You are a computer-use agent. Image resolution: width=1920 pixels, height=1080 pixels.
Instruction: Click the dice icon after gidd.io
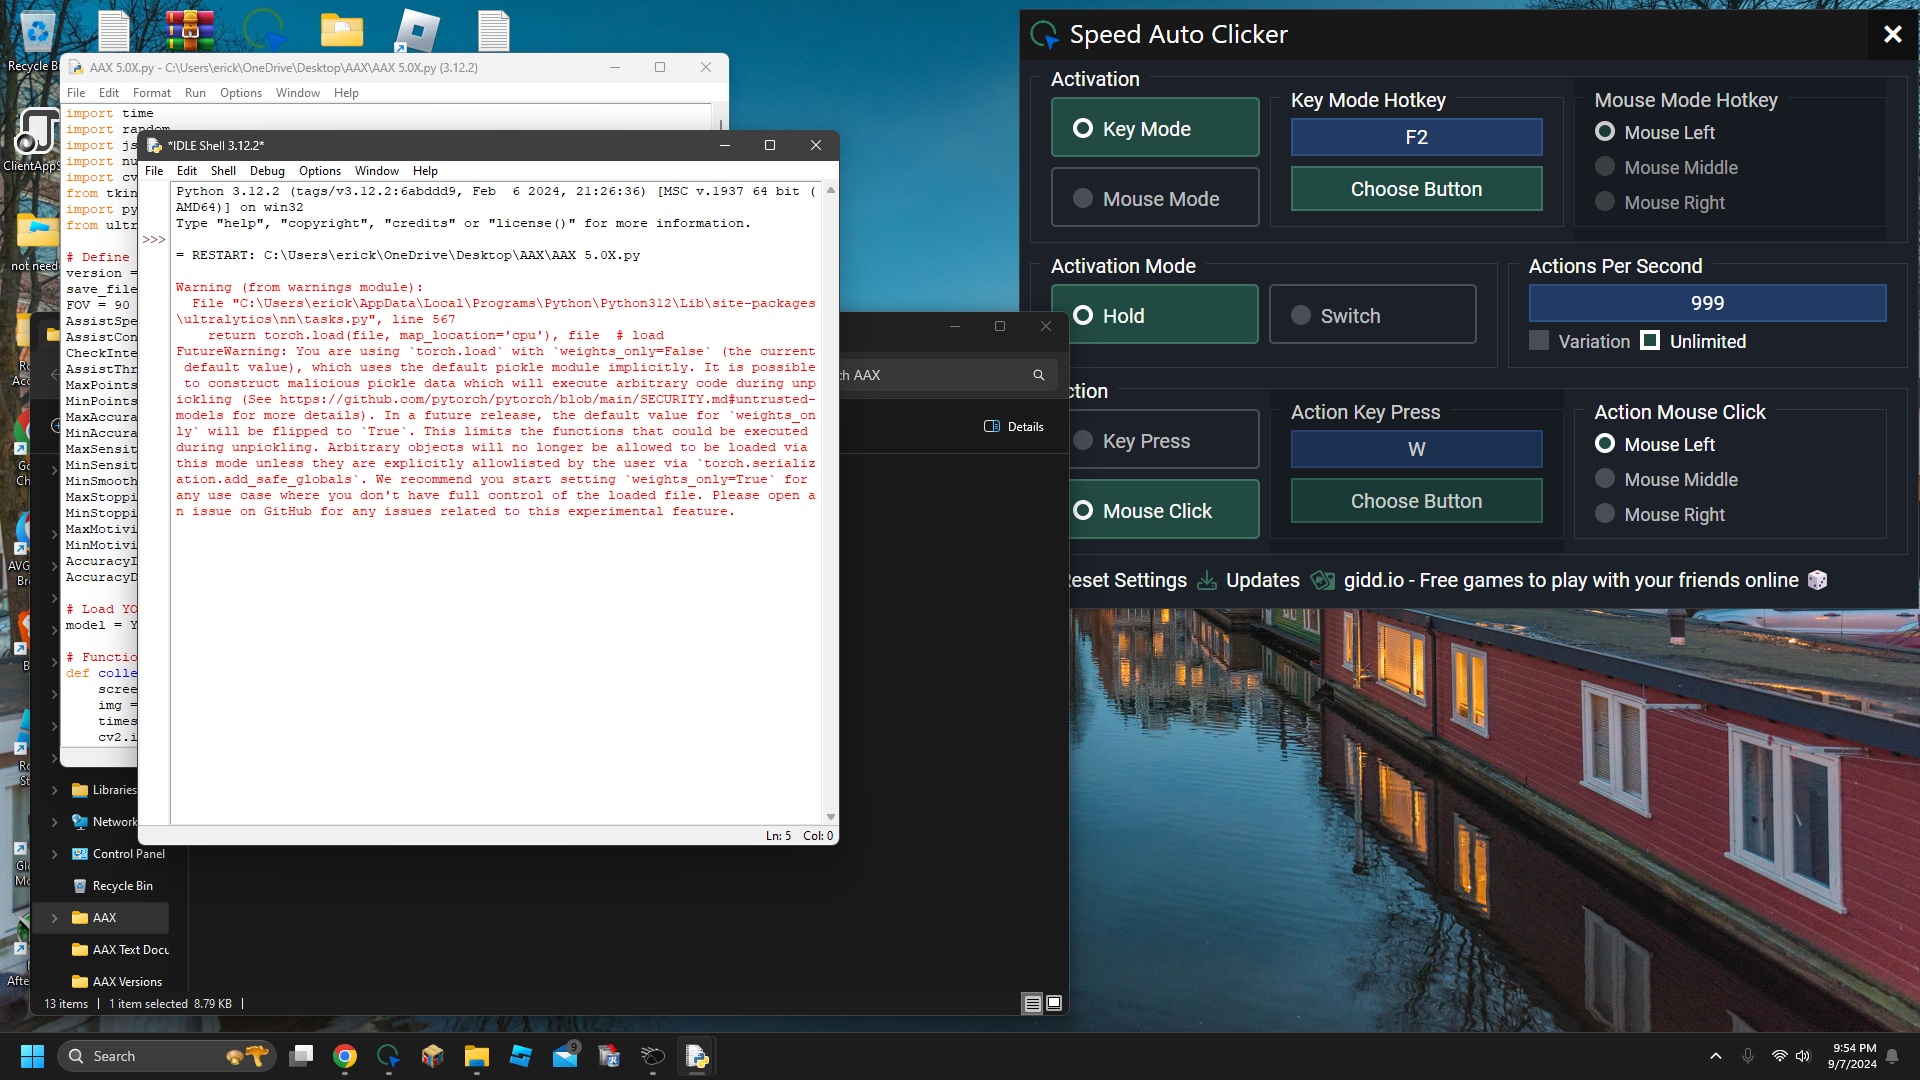pos(1817,581)
